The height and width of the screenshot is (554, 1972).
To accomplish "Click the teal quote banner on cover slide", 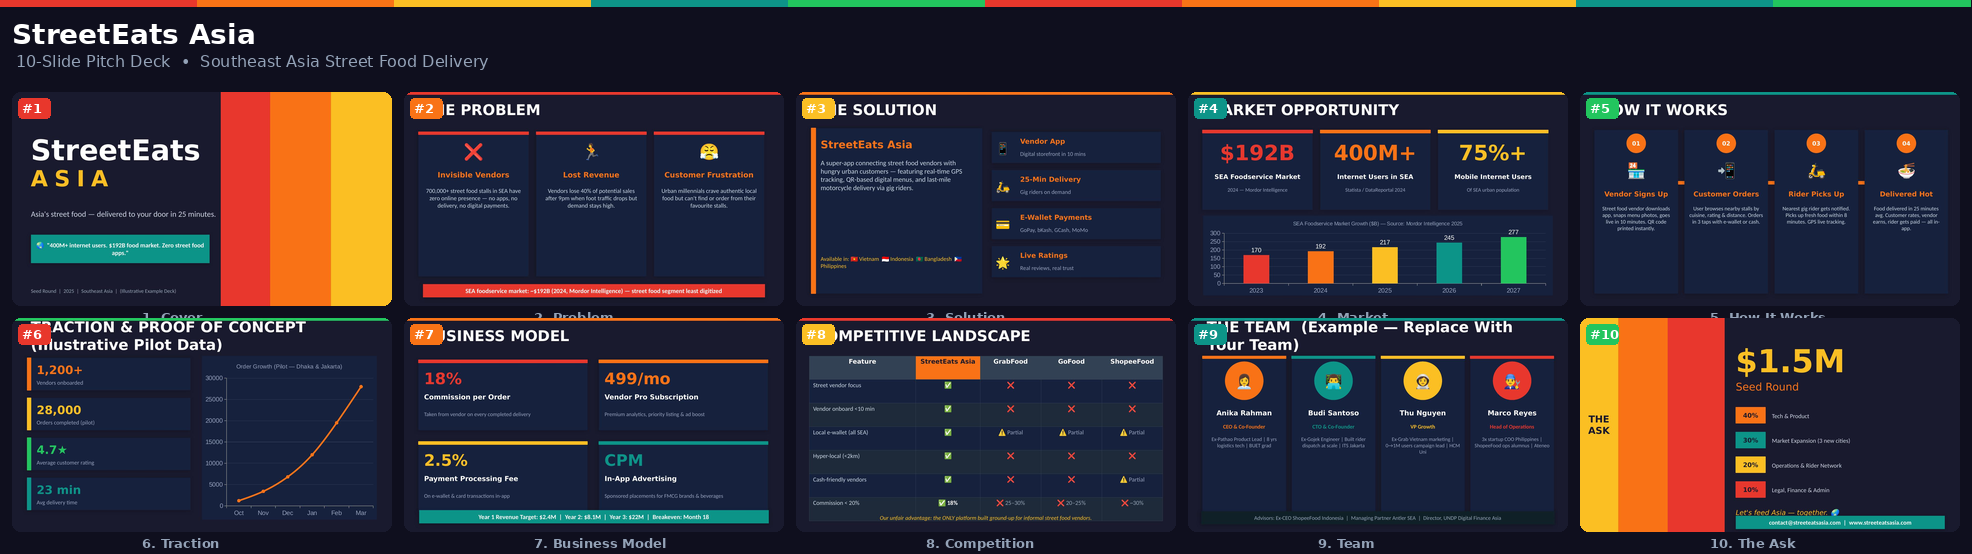I will 120,248.
